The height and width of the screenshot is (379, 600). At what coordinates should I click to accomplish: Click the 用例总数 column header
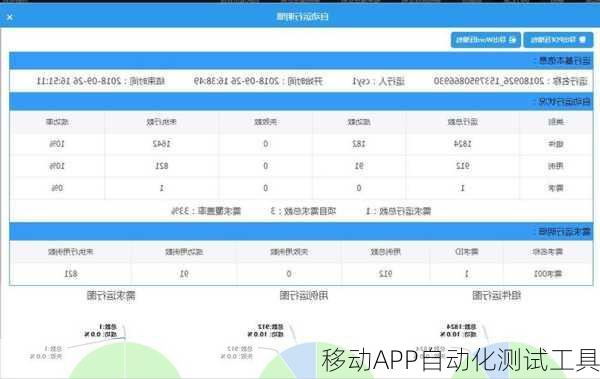click(385, 252)
